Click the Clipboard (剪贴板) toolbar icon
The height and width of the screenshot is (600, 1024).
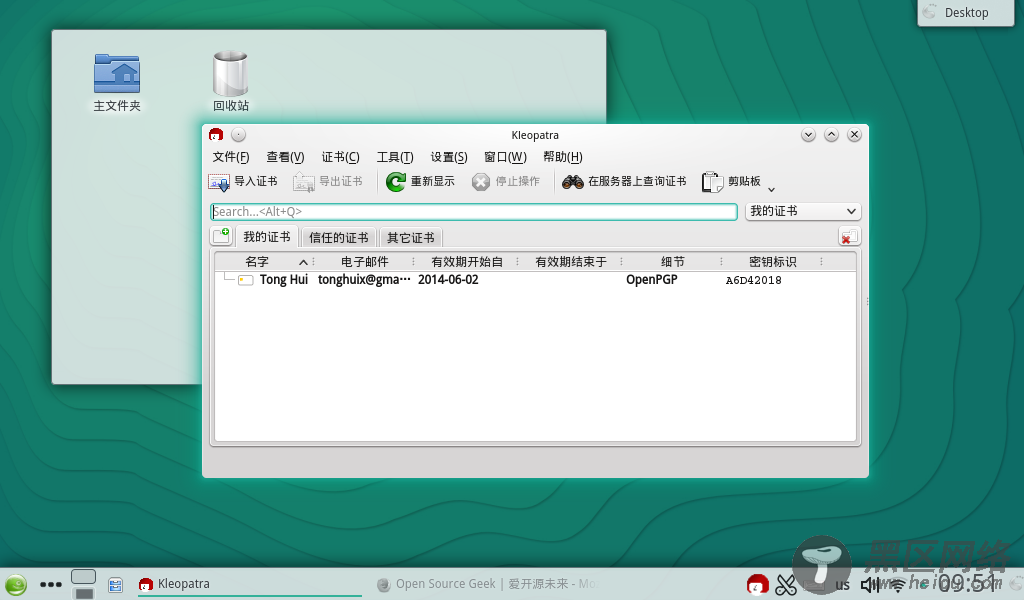[x=712, y=182]
